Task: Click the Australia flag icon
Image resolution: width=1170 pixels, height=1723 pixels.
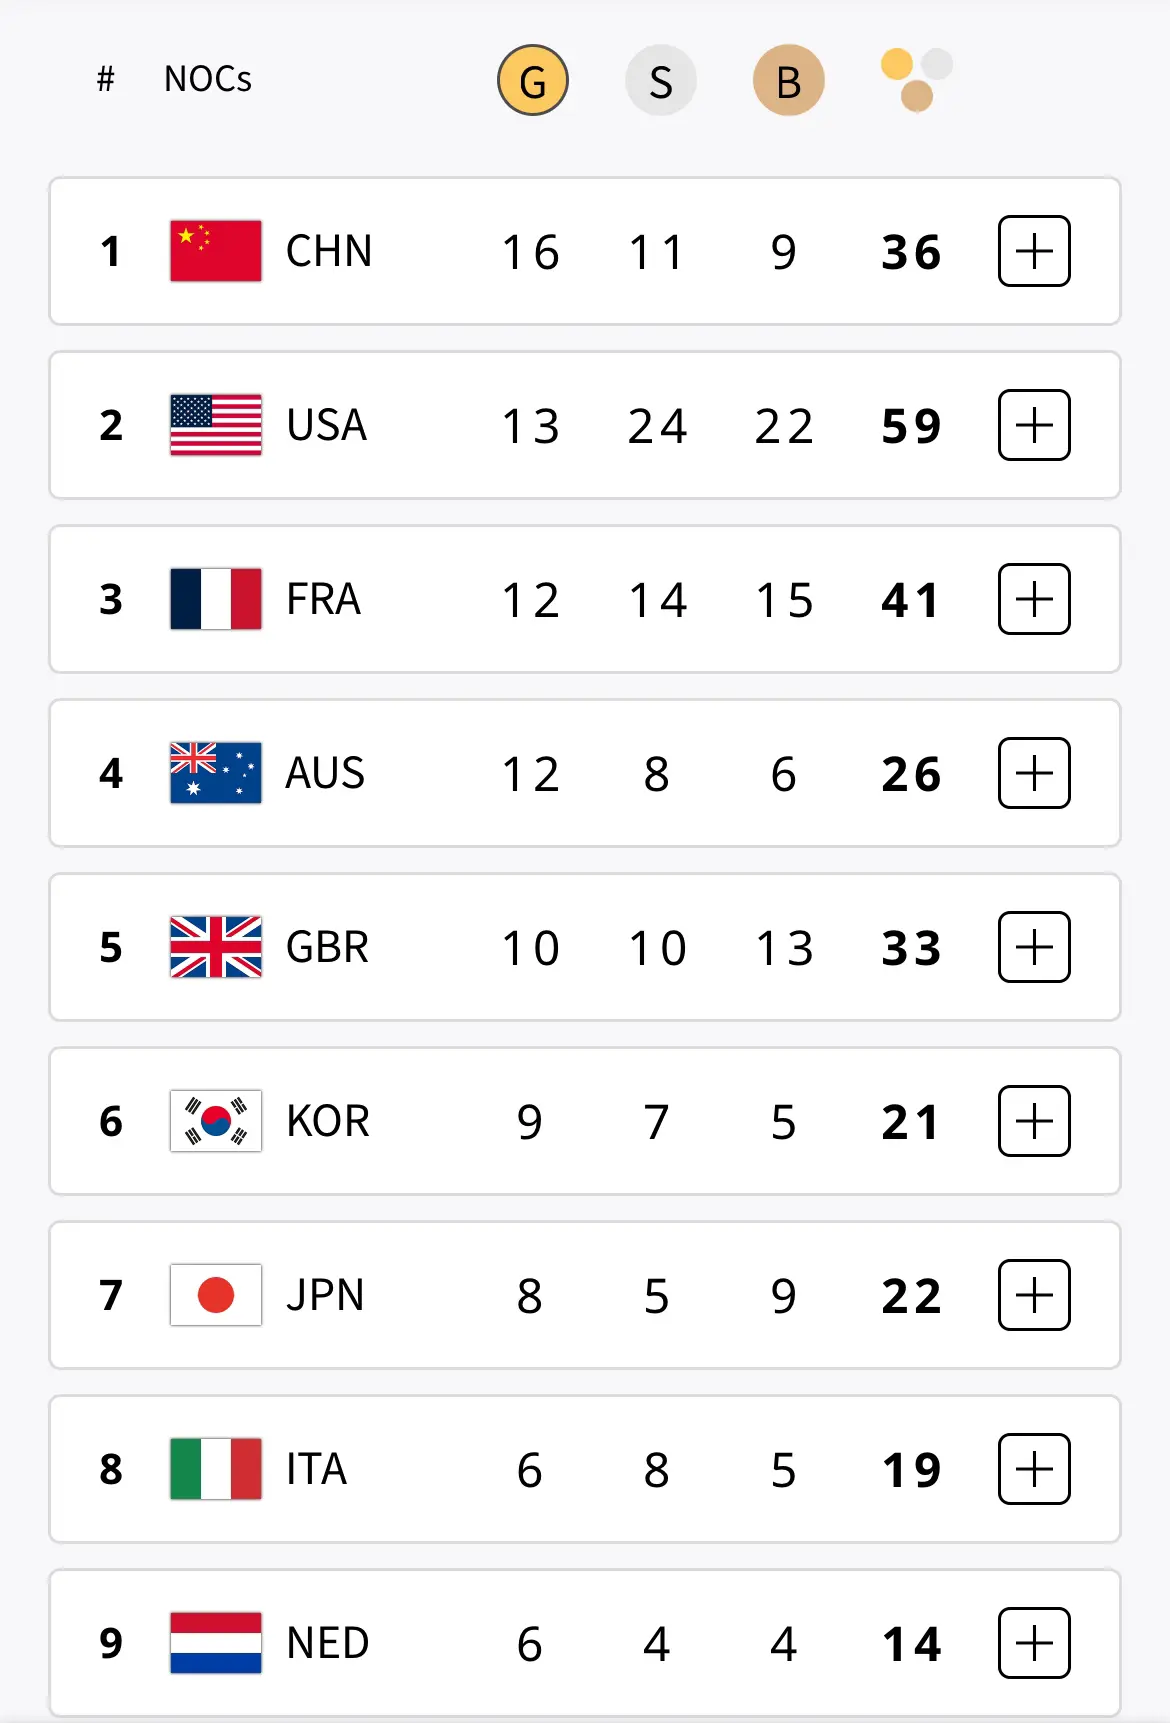Action: coord(216,773)
